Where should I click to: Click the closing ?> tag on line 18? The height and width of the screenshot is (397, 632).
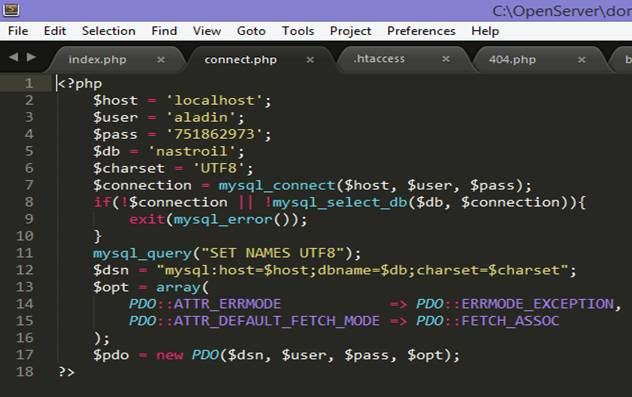[x=67, y=371]
